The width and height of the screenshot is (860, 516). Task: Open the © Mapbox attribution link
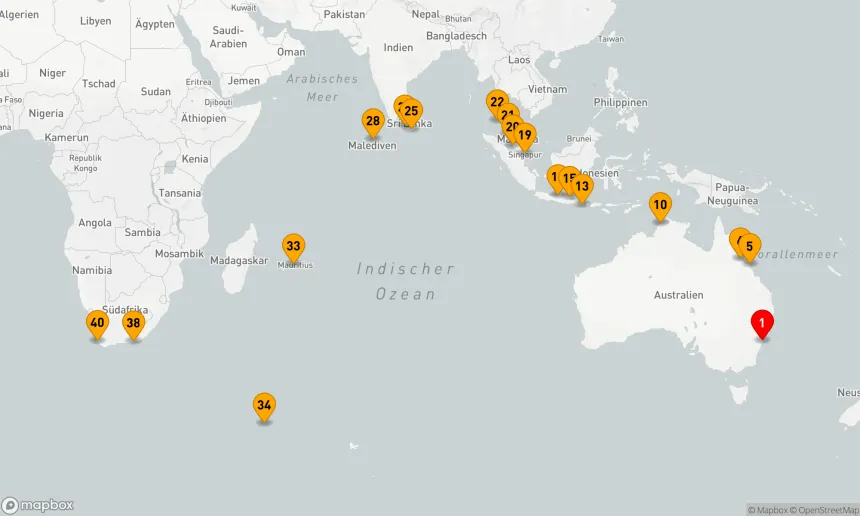click(x=767, y=510)
